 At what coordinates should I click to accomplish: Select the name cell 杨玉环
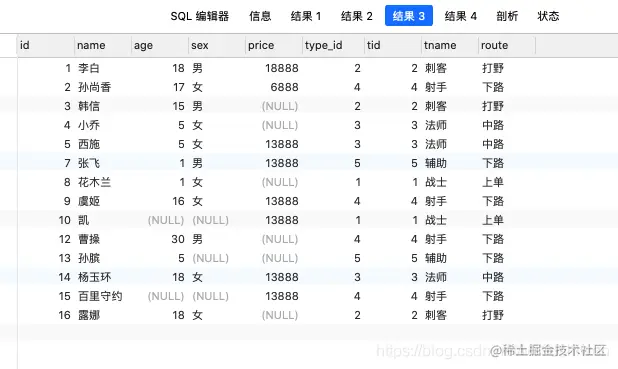95,277
